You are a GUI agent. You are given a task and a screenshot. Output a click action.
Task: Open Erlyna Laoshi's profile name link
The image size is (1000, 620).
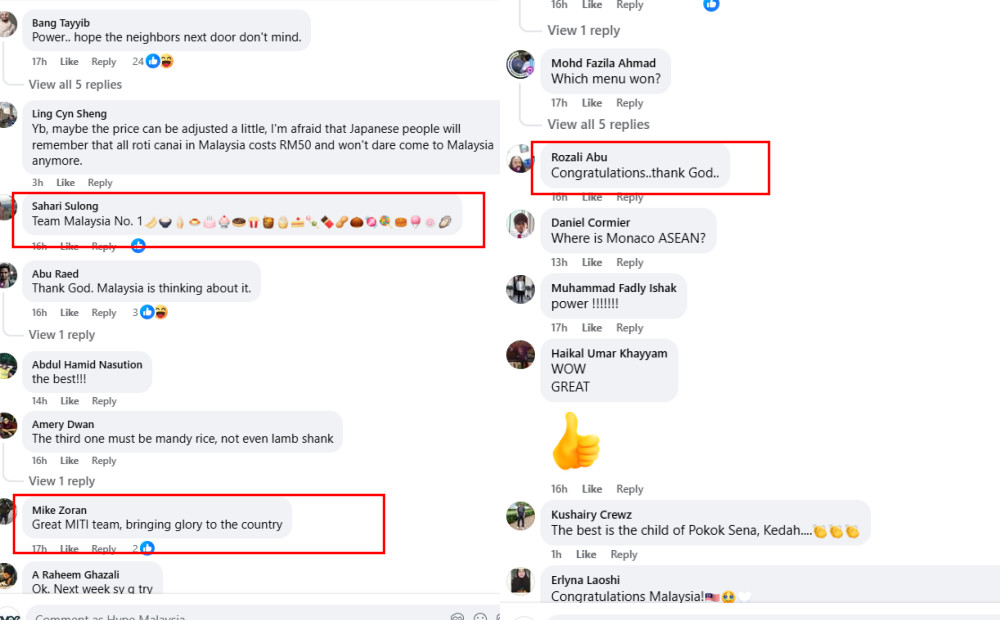pyautogui.click(x=585, y=580)
